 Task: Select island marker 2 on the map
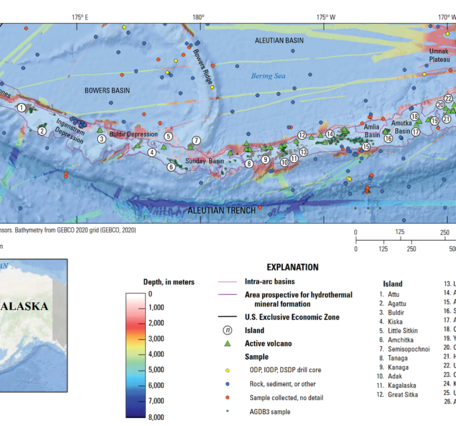pyautogui.click(x=42, y=131)
